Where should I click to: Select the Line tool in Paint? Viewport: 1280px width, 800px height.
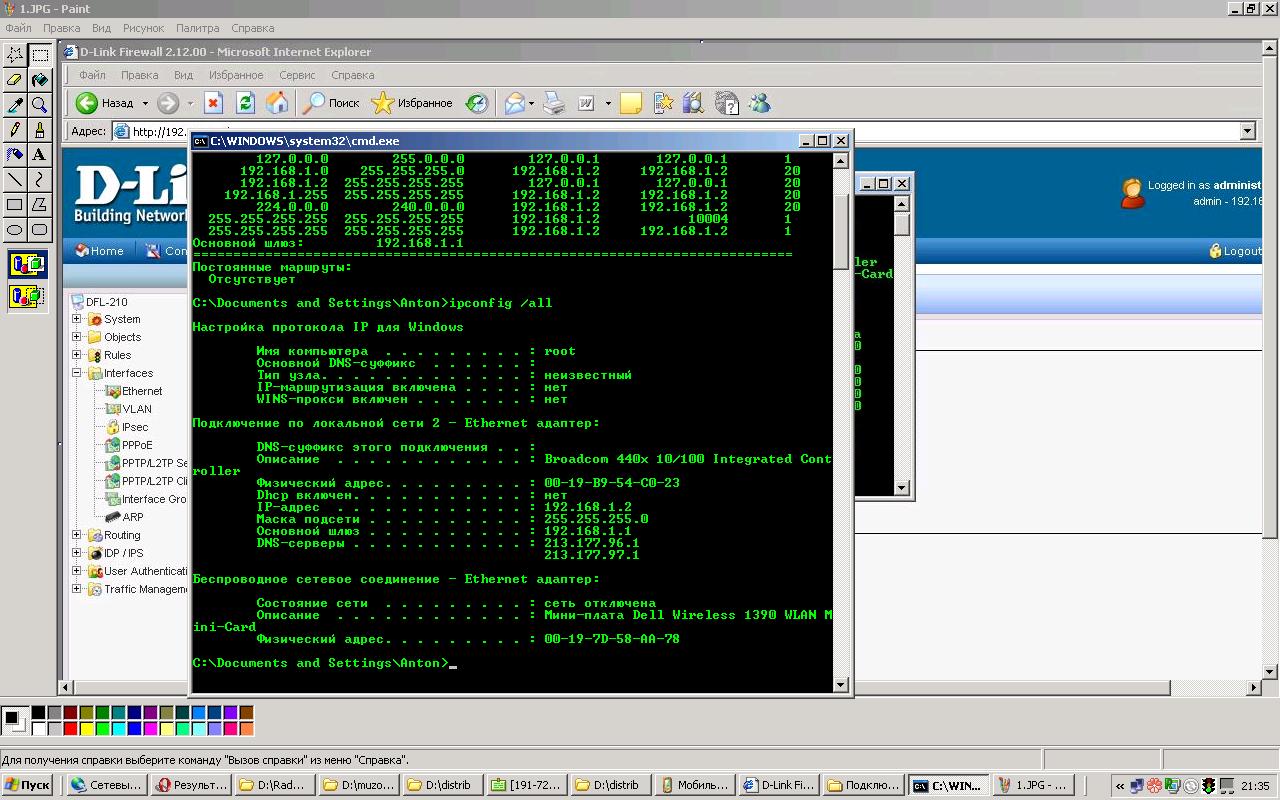(x=15, y=180)
